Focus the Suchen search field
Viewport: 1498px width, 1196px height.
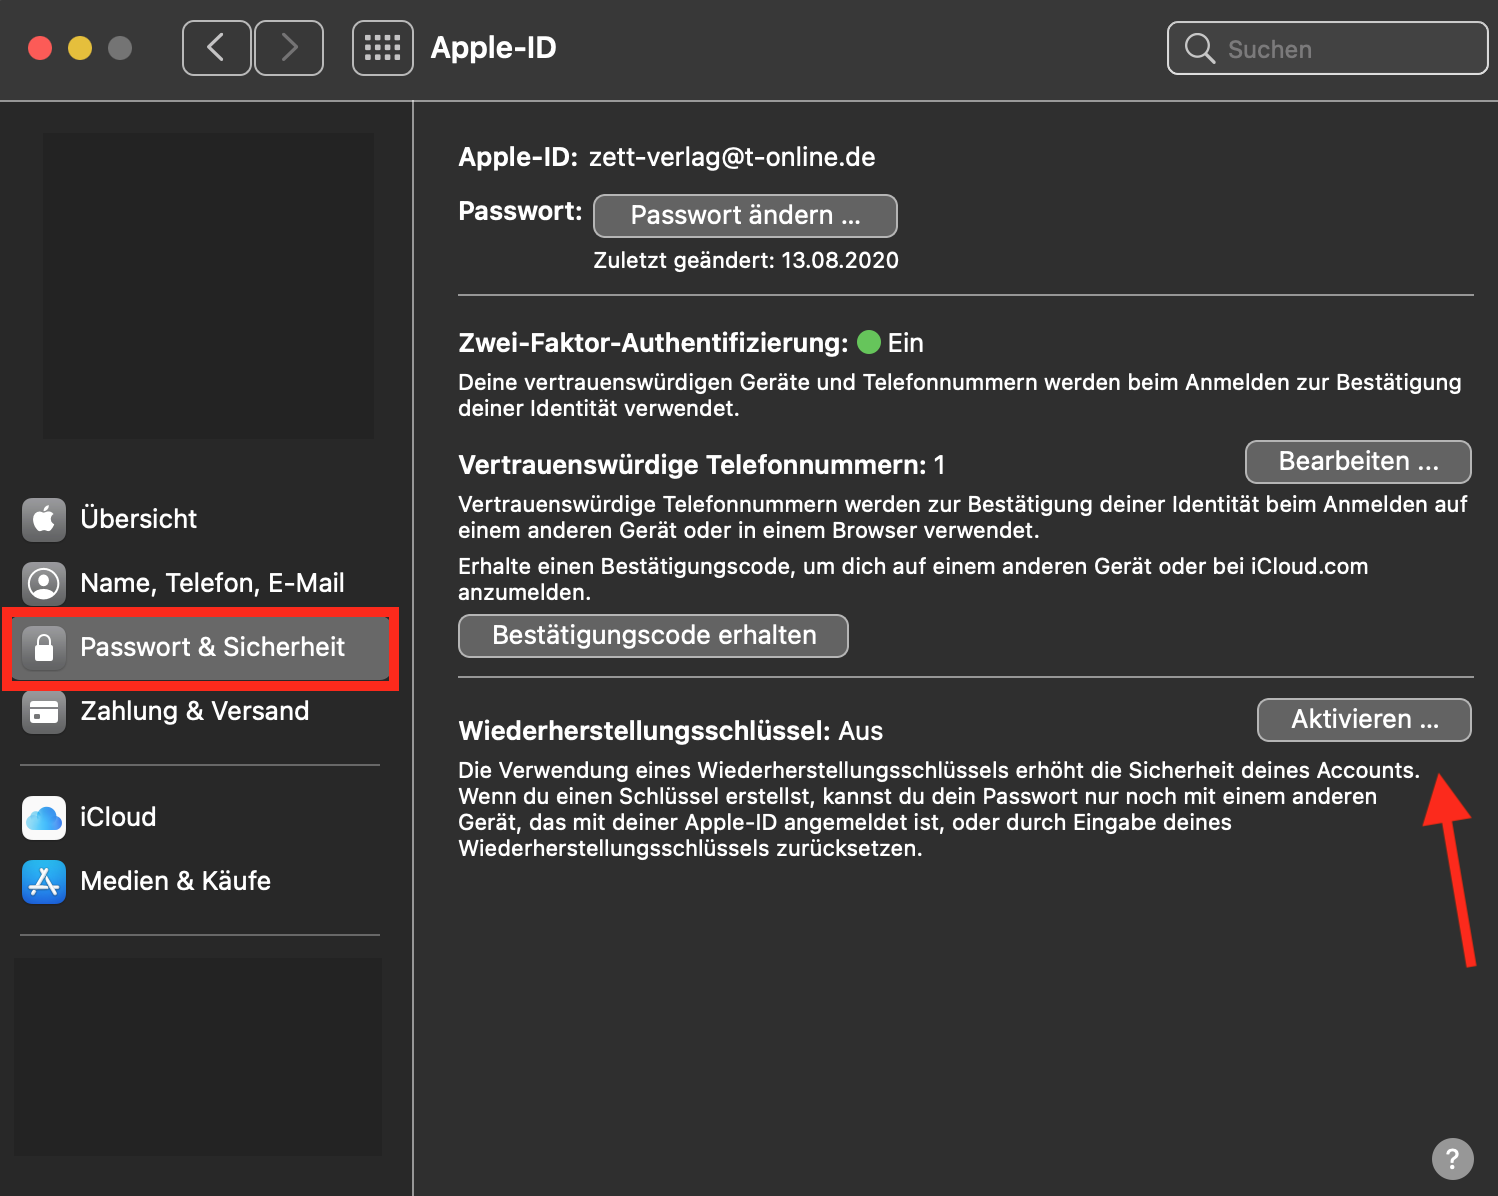[1328, 48]
